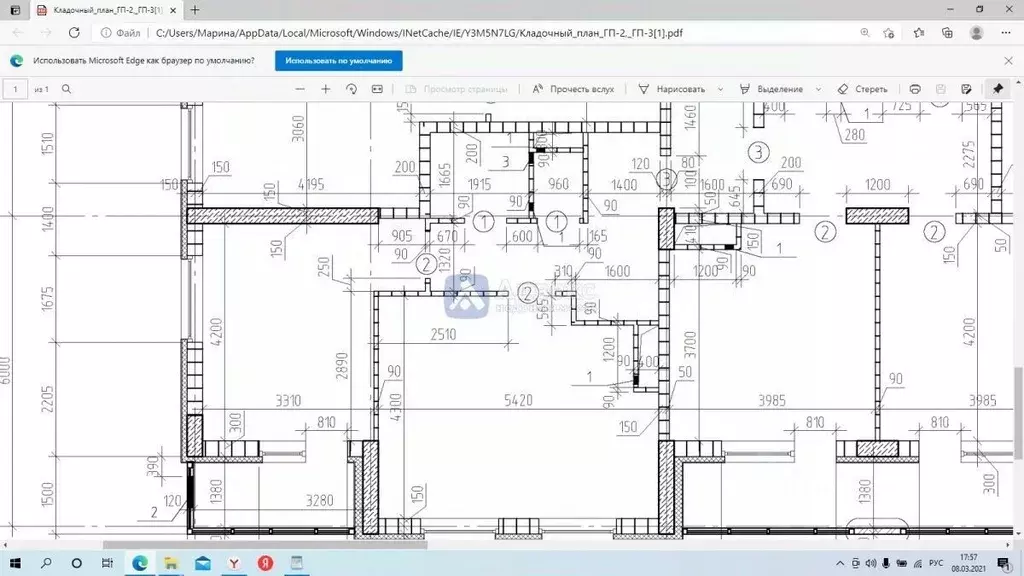Click the save PDF icon
1024x576 pixels.
pos(940,89)
